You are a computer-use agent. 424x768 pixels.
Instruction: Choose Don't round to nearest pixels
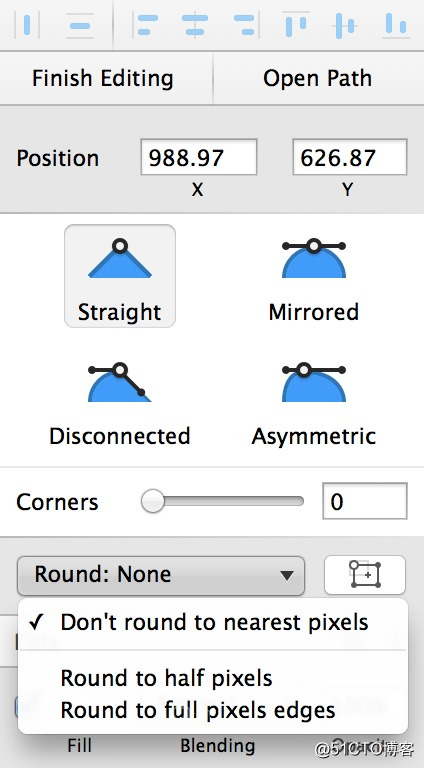[212, 622]
